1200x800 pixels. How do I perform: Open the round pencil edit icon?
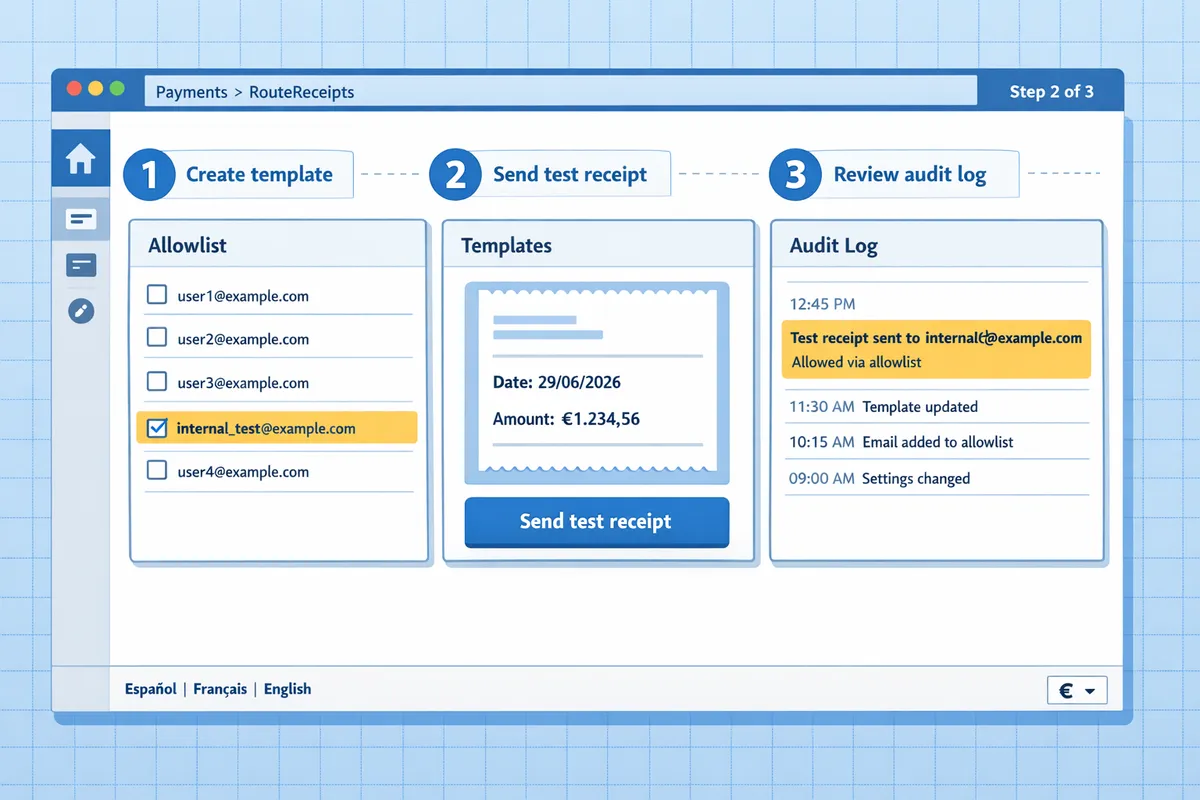80,310
